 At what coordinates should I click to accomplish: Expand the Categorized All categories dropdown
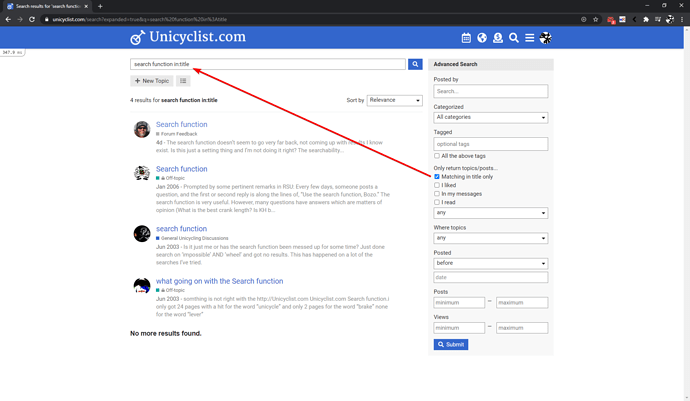click(x=491, y=118)
